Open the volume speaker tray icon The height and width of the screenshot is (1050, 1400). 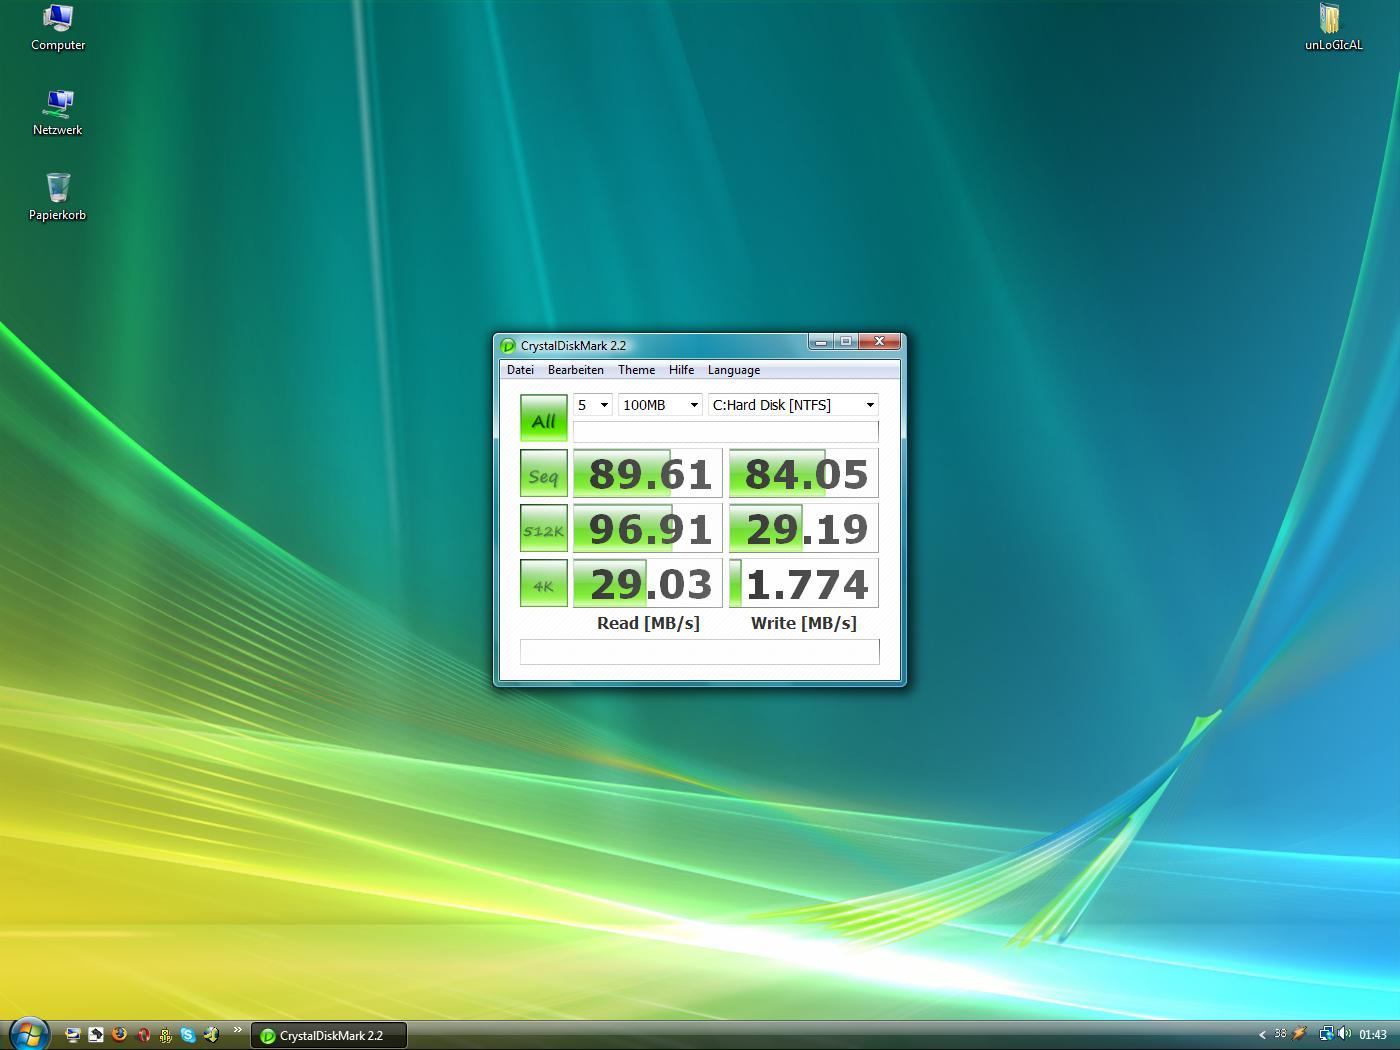point(1344,1034)
